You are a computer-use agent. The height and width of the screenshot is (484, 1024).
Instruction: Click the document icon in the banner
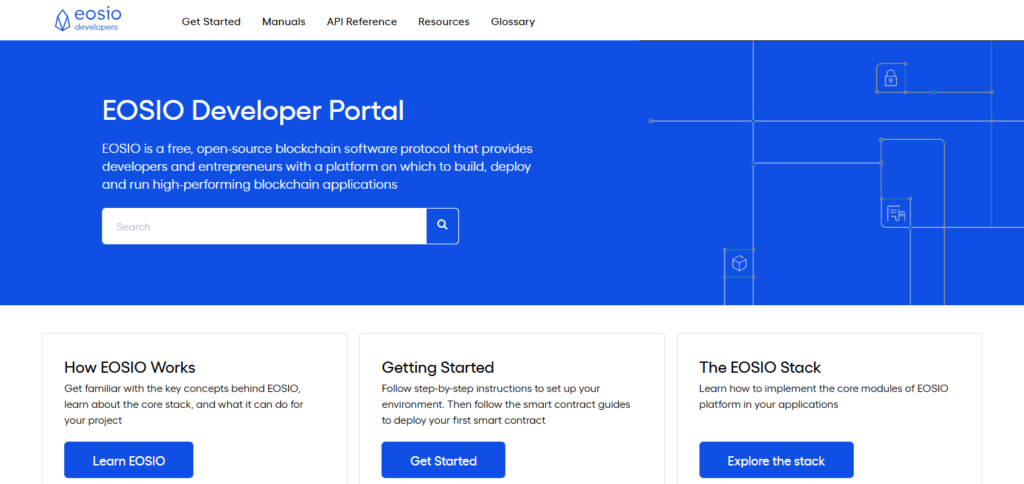[896, 213]
